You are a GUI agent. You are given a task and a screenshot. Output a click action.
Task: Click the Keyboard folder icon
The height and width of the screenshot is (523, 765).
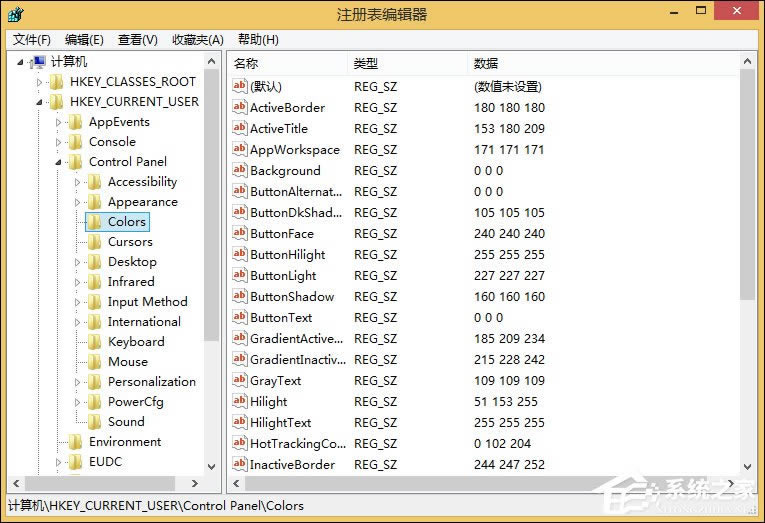[x=94, y=342]
